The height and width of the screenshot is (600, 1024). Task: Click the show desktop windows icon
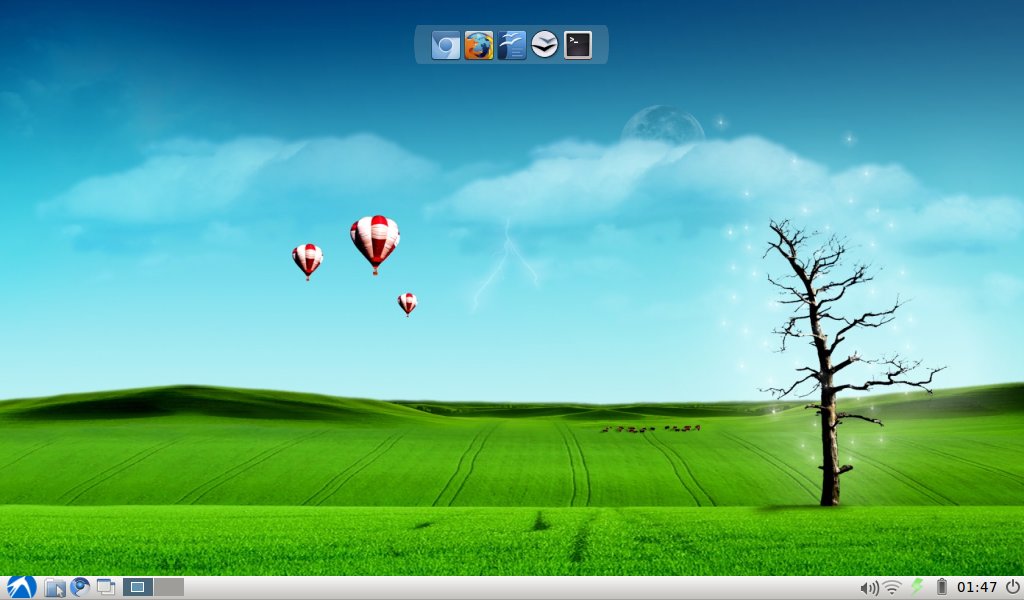coord(106,587)
